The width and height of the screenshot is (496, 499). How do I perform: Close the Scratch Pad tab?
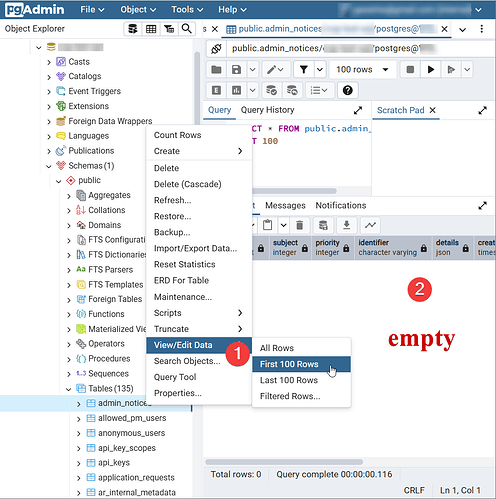click(x=432, y=110)
